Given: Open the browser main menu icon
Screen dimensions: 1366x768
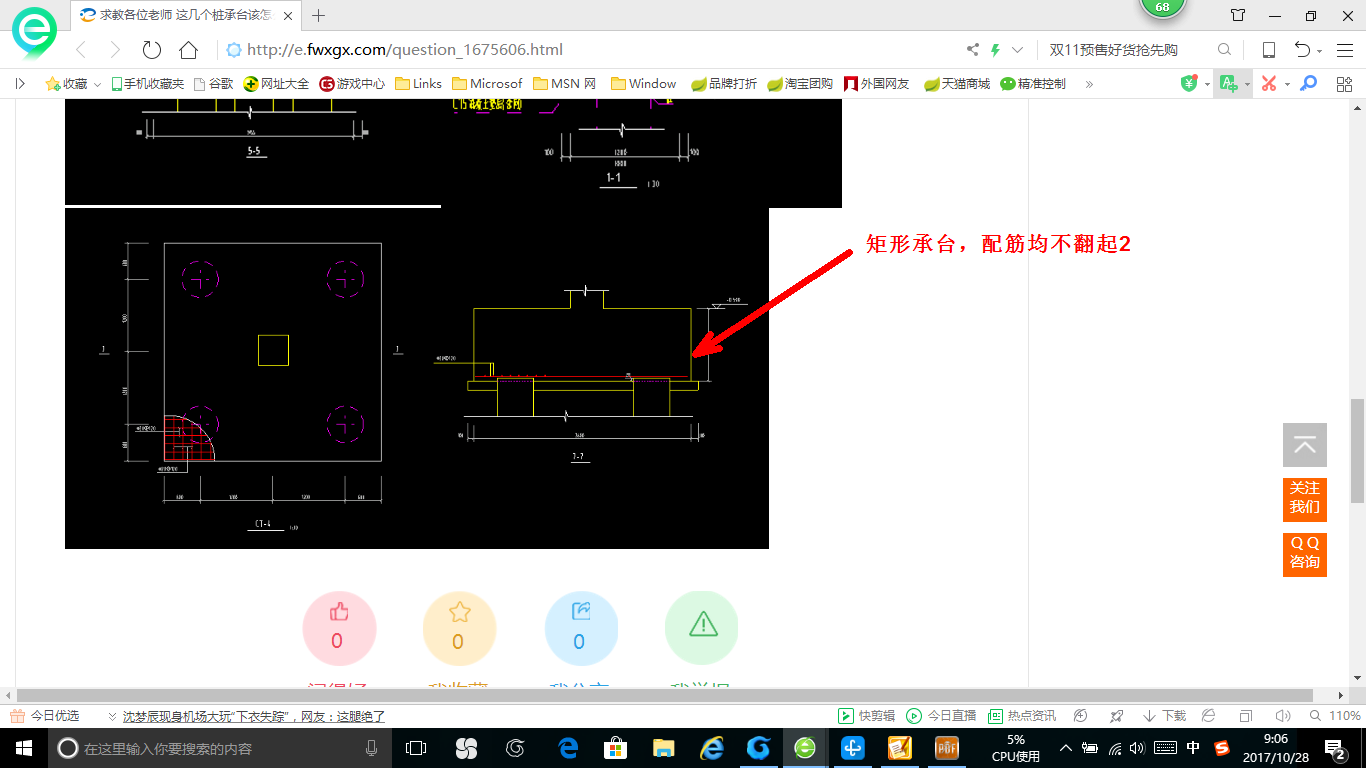Looking at the screenshot, I should [1344, 50].
